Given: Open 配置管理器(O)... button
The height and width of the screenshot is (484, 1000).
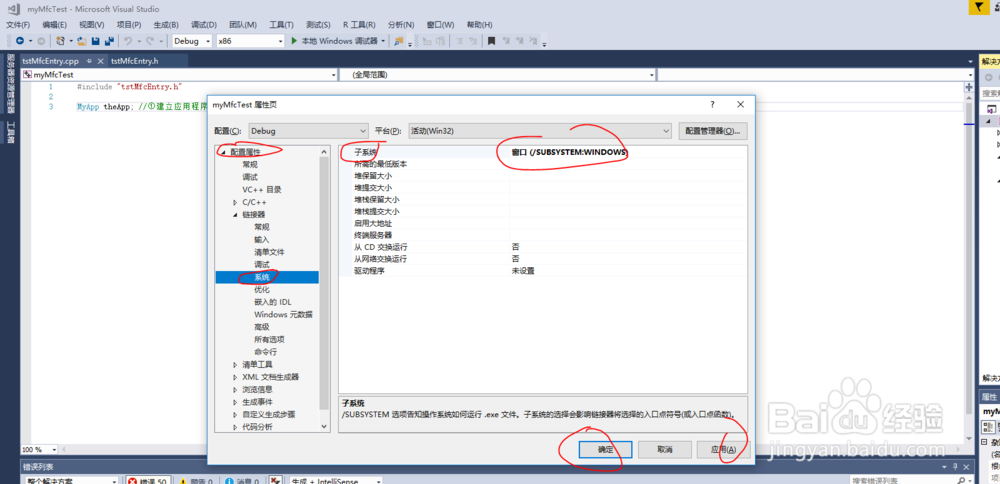Looking at the screenshot, I should [712, 131].
